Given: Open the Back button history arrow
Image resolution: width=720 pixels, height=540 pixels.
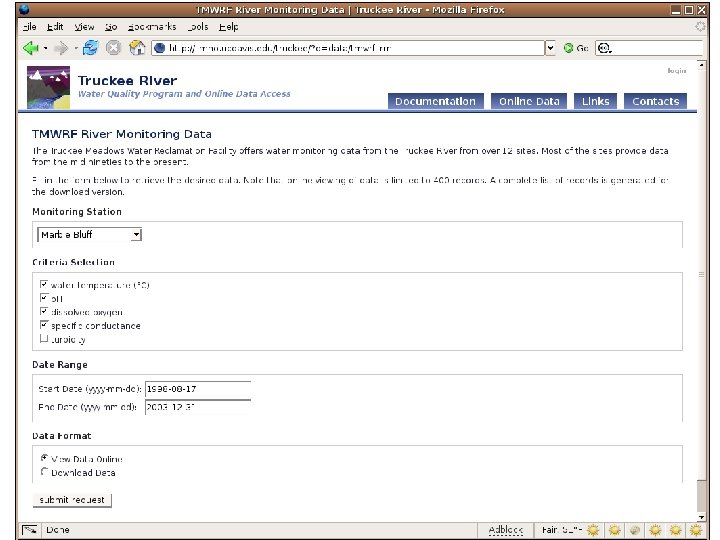Looking at the screenshot, I should pos(45,48).
